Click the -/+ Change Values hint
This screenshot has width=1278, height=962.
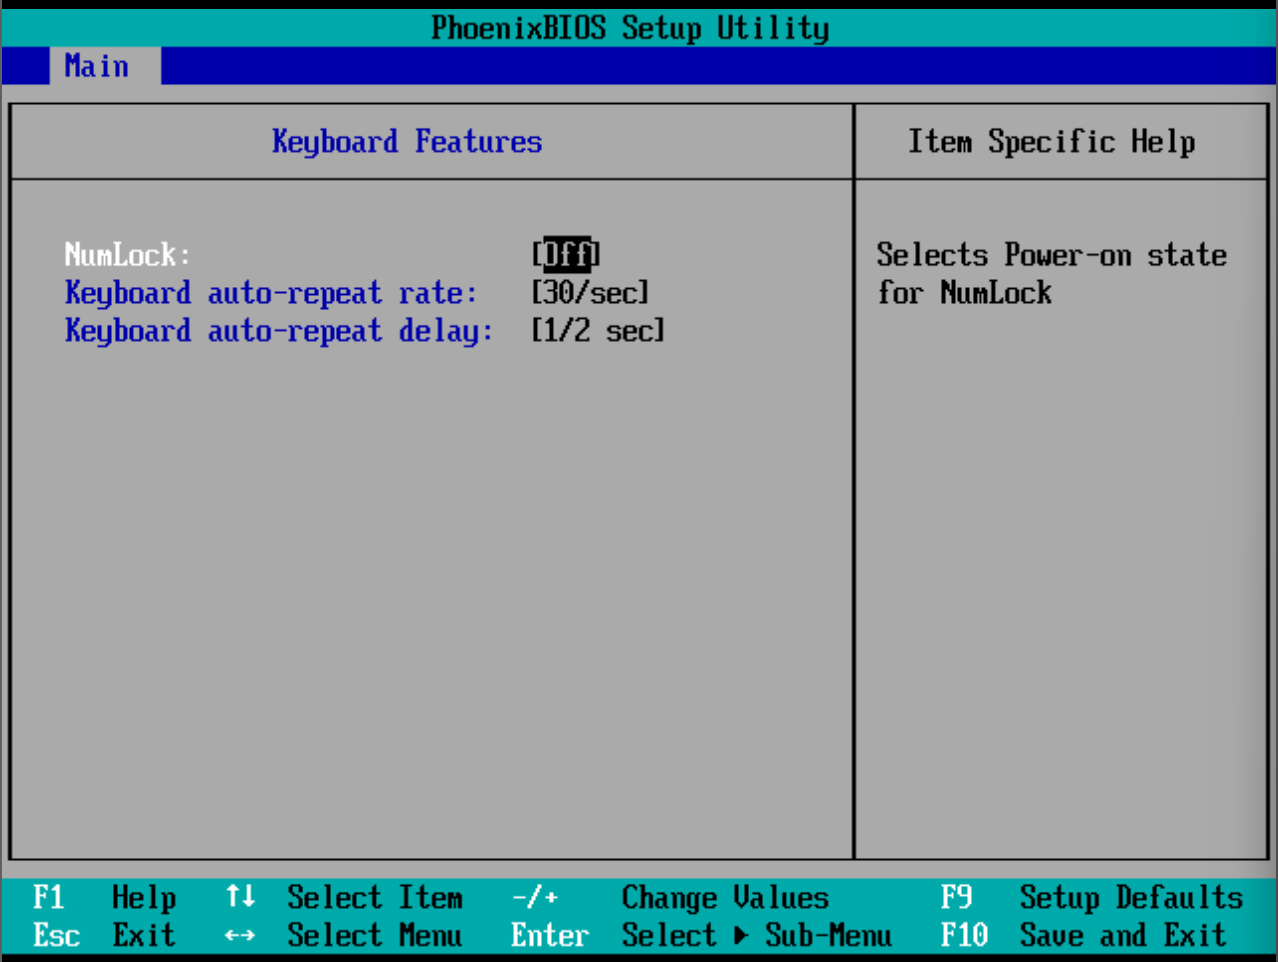[x=670, y=897]
